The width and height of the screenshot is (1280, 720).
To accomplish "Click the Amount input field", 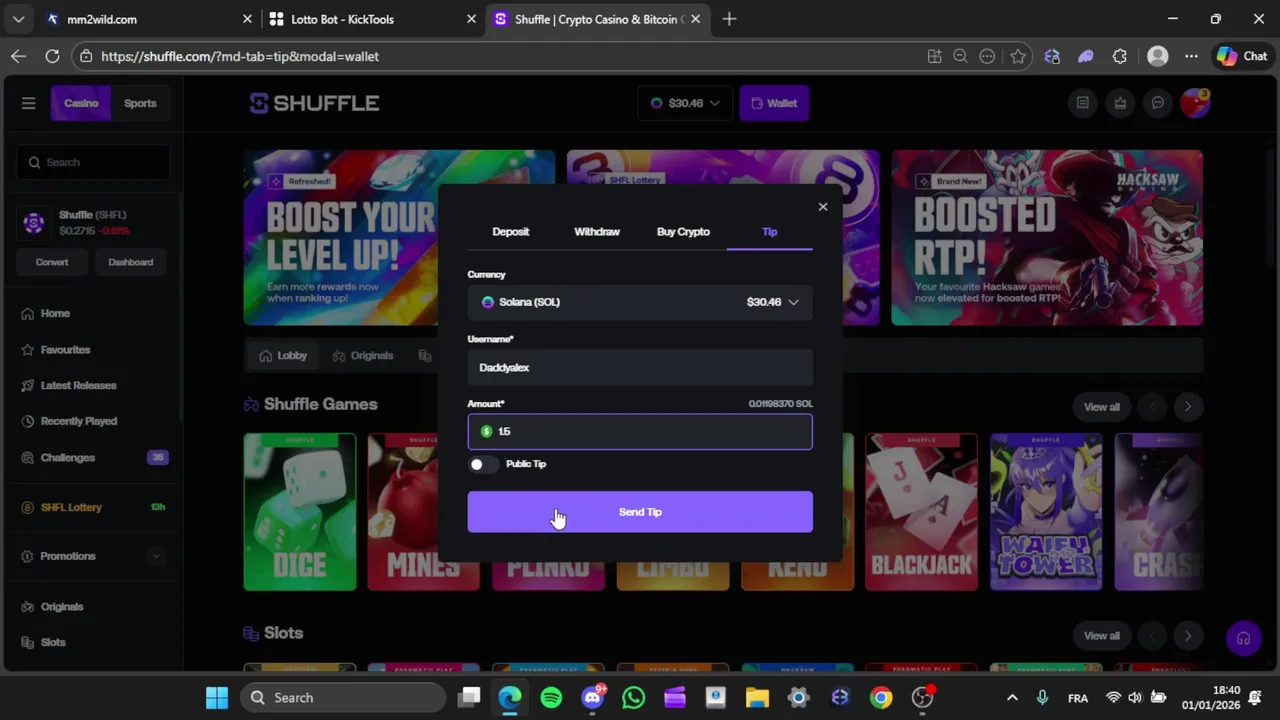I will click(640, 431).
